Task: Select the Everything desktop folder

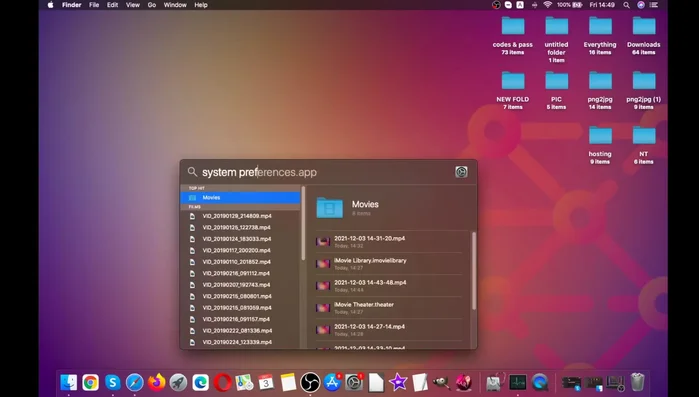Action: click(600, 35)
